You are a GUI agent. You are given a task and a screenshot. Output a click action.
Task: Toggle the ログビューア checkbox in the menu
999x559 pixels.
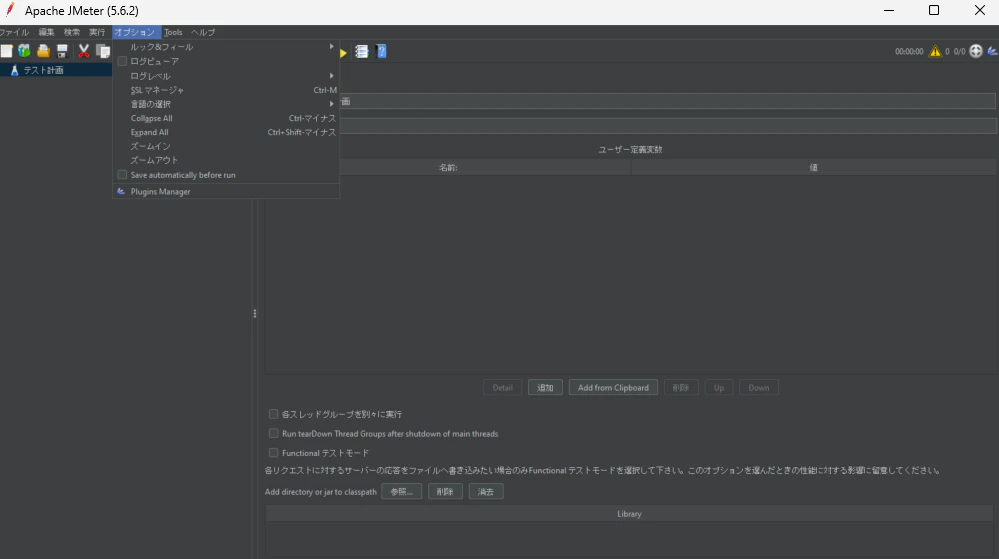pos(122,61)
